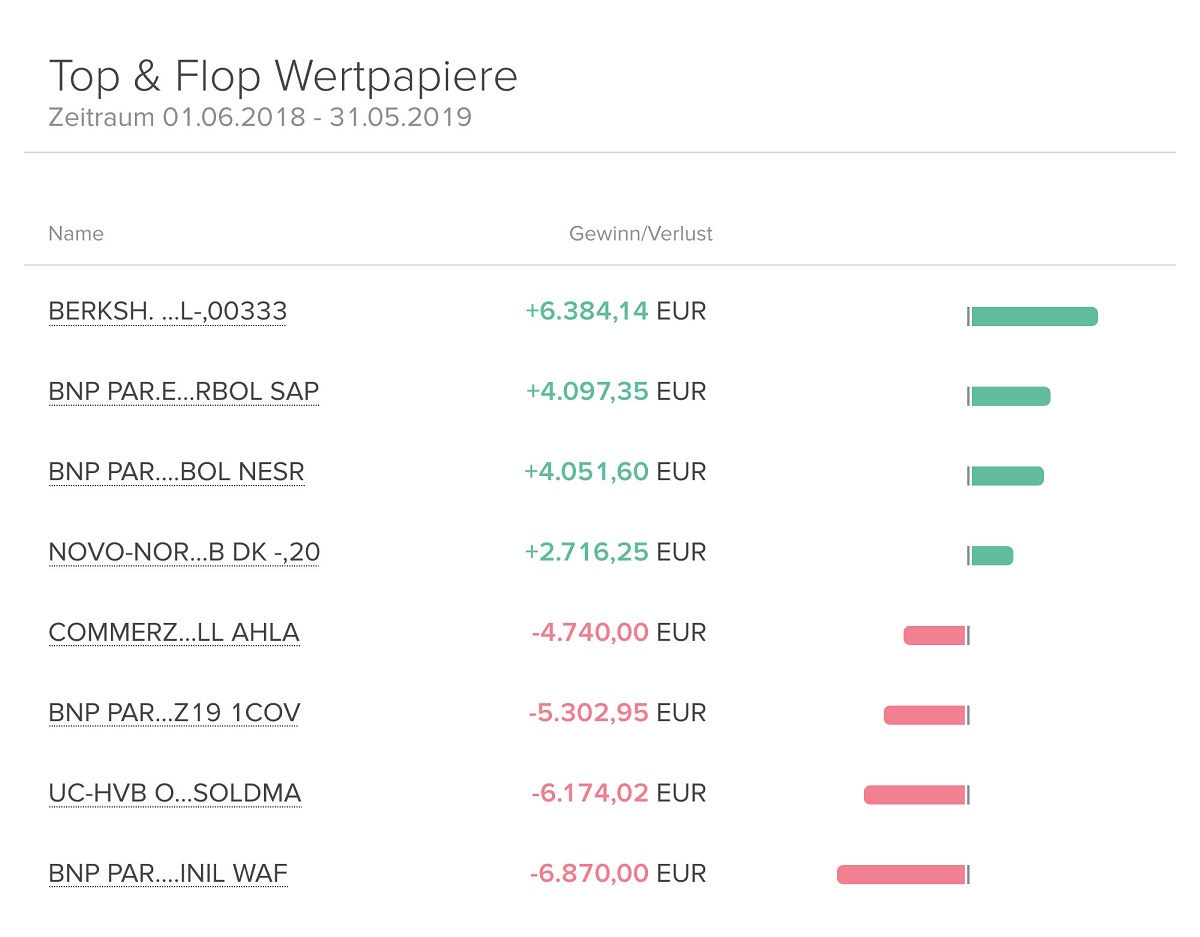This screenshot has height=937, width=1200.
Task: Click the red bar for BNP PAR...Z19 1COV
Action: pyautogui.click(x=925, y=715)
